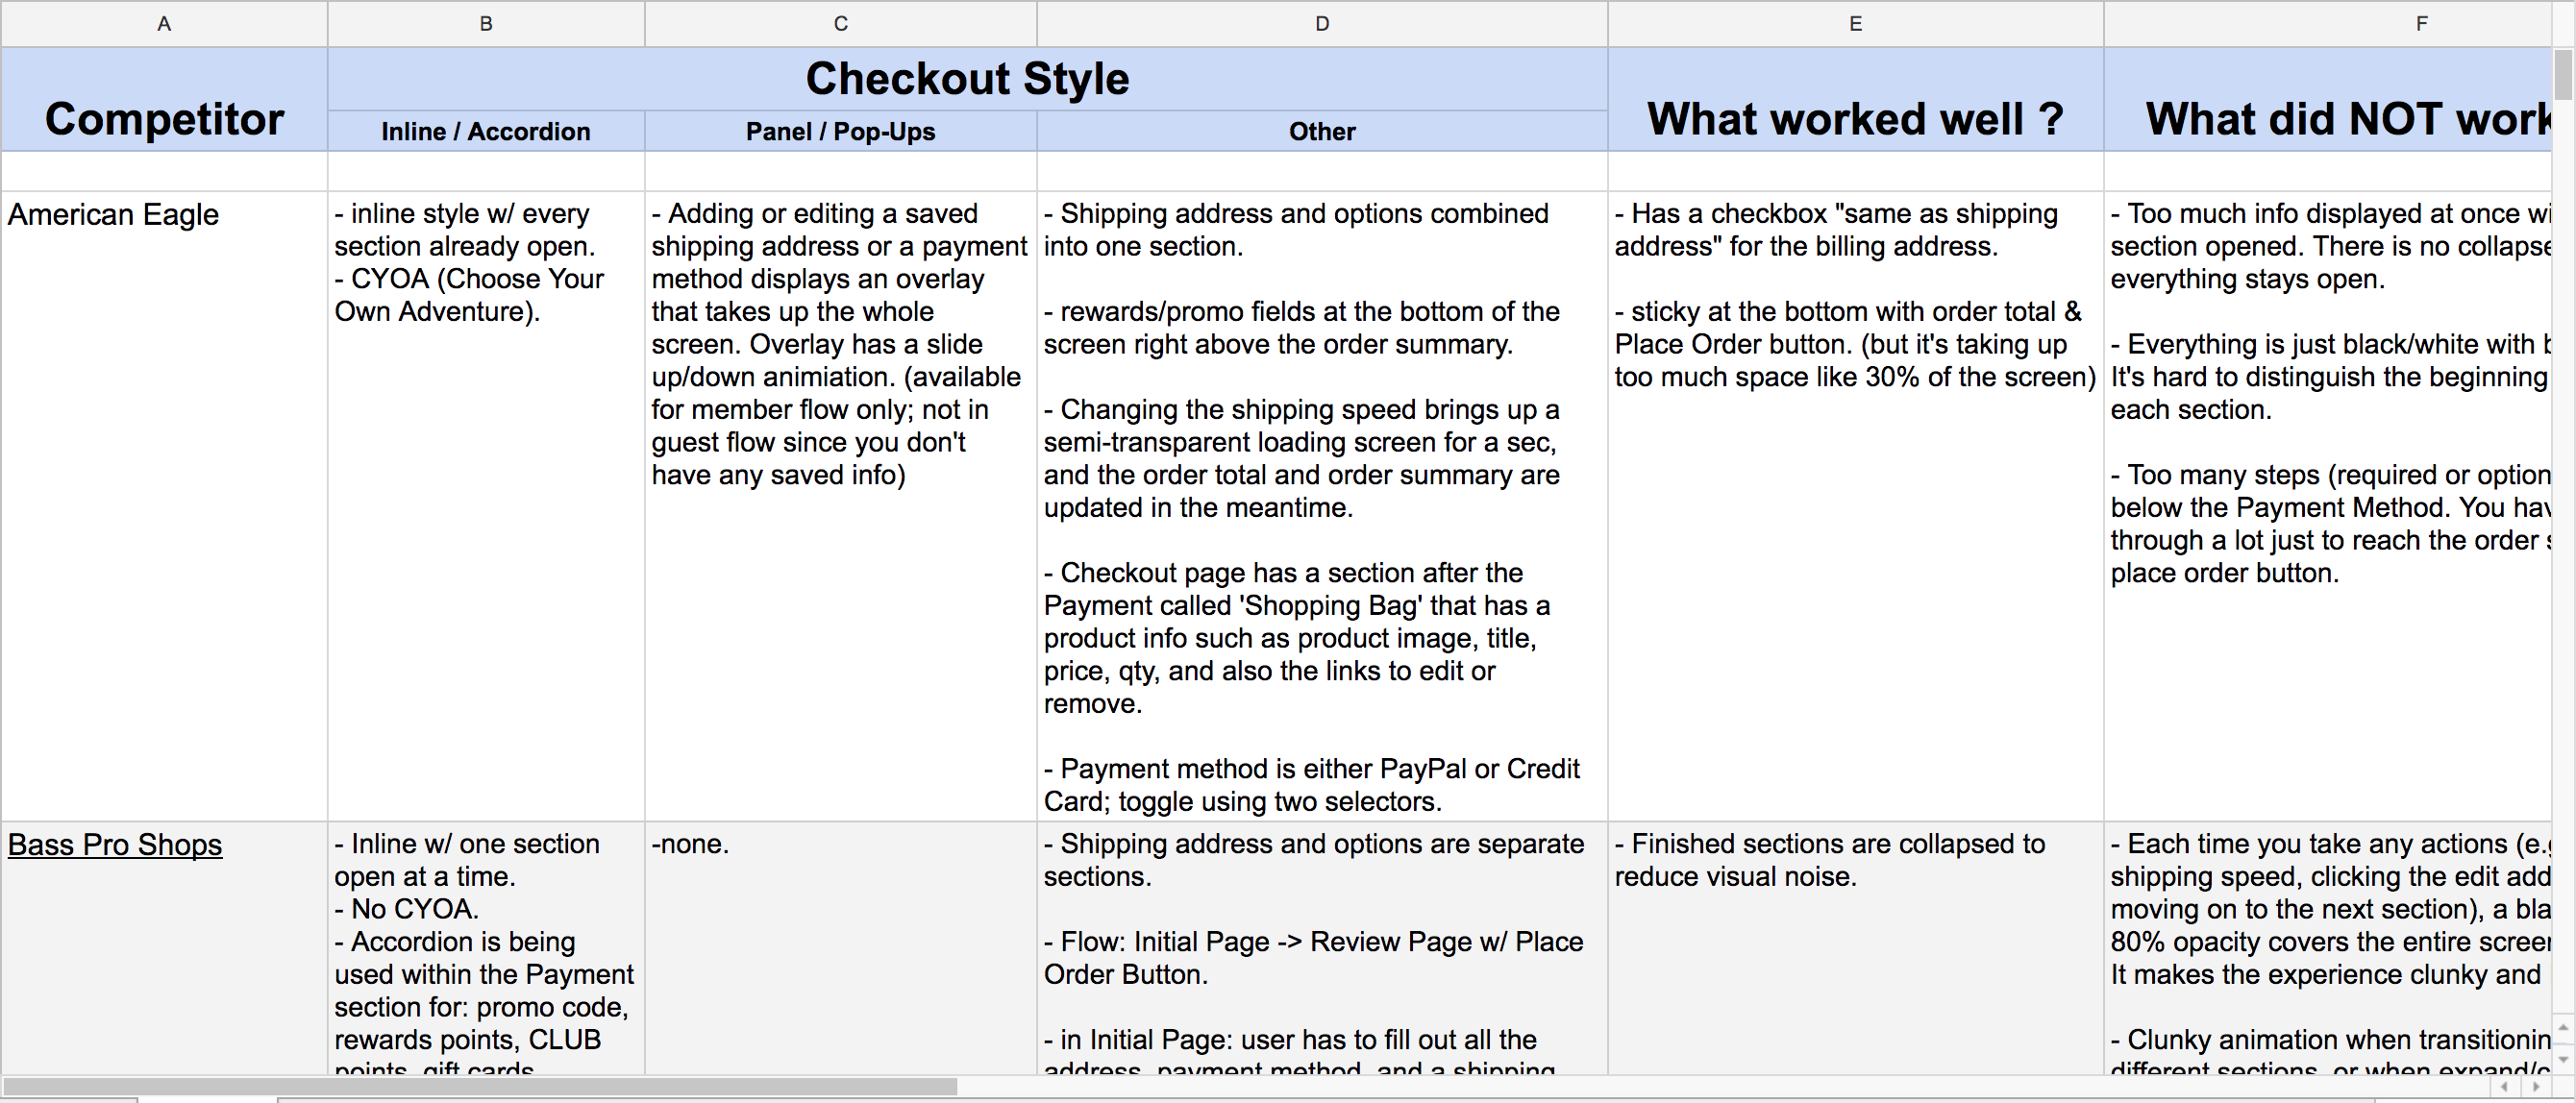The height and width of the screenshot is (1103, 2576).
Task: Select column A header
Action: 164,23
